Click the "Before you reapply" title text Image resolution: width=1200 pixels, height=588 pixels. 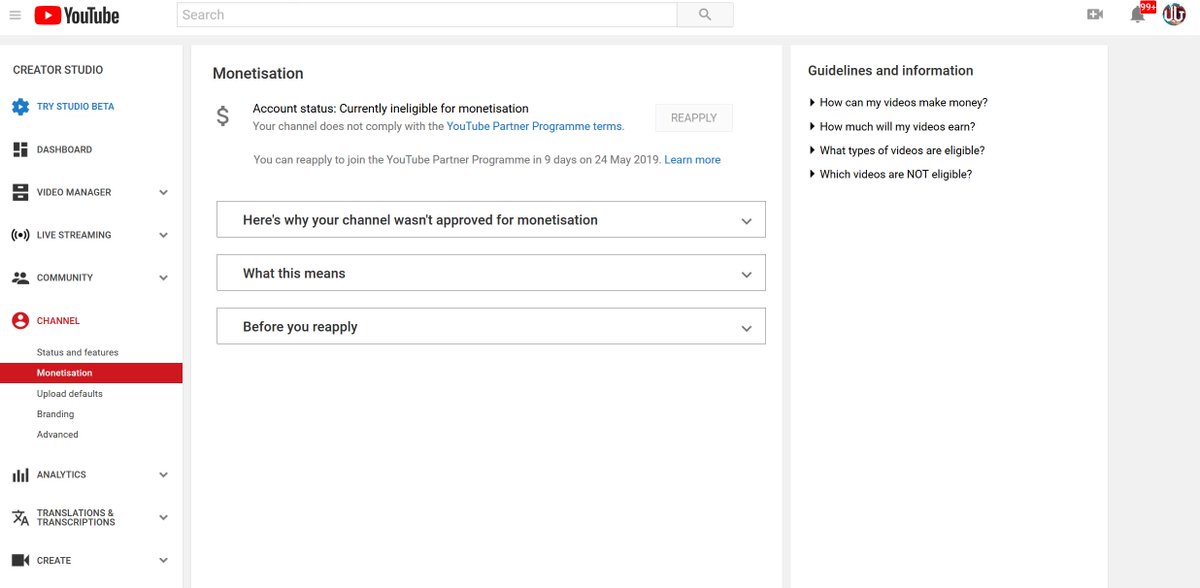300,327
